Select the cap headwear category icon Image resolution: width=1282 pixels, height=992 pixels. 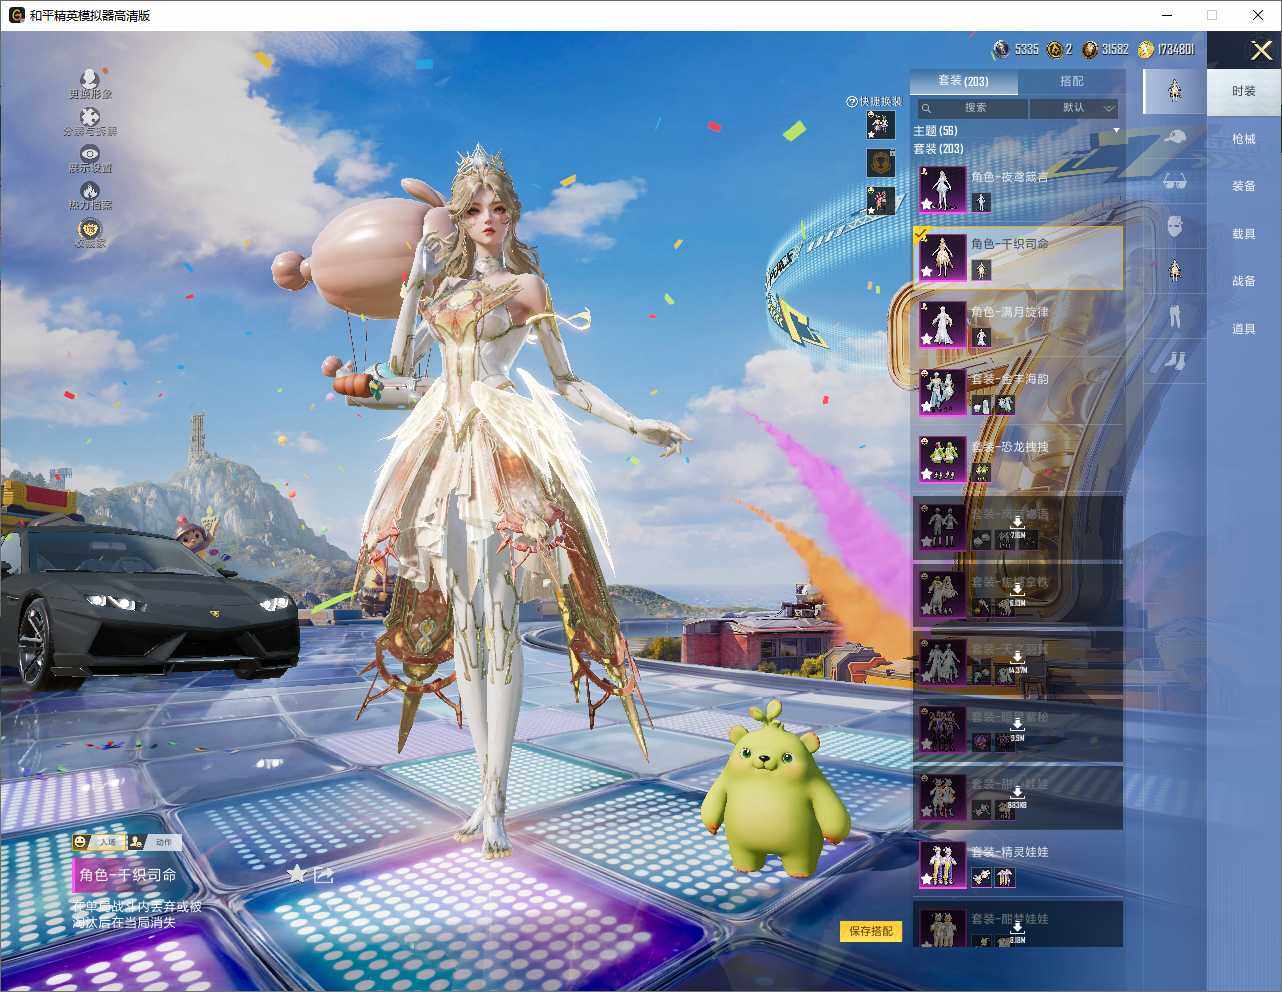1175,137
